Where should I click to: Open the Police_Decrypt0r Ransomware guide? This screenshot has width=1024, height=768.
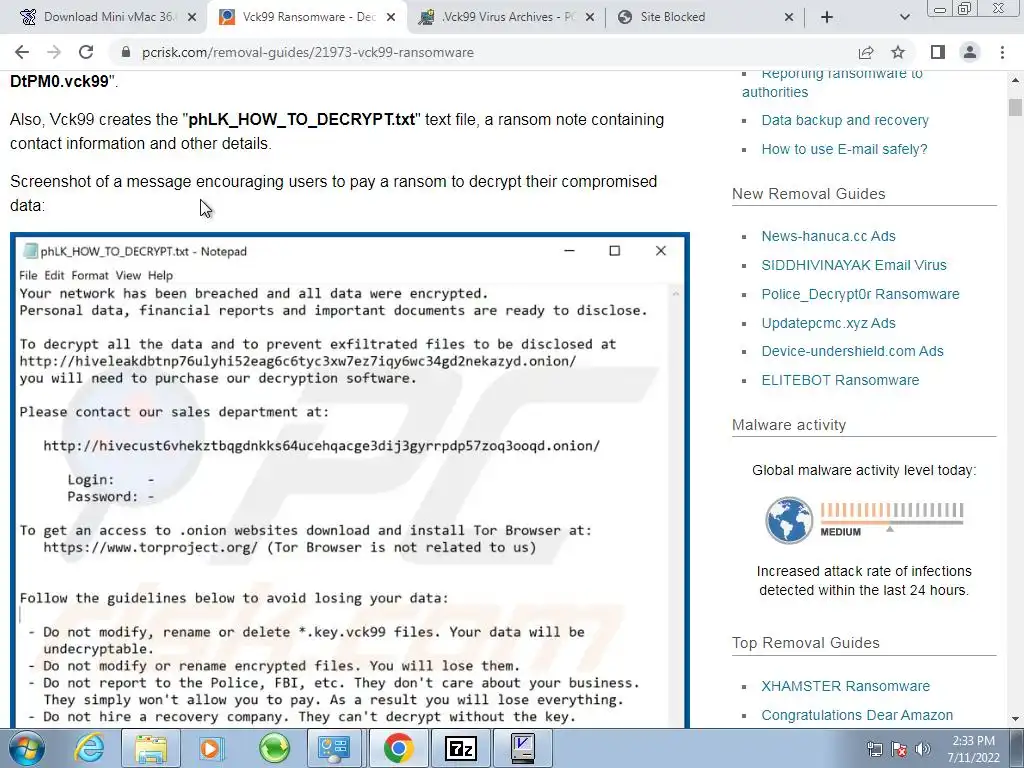point(860,294)
